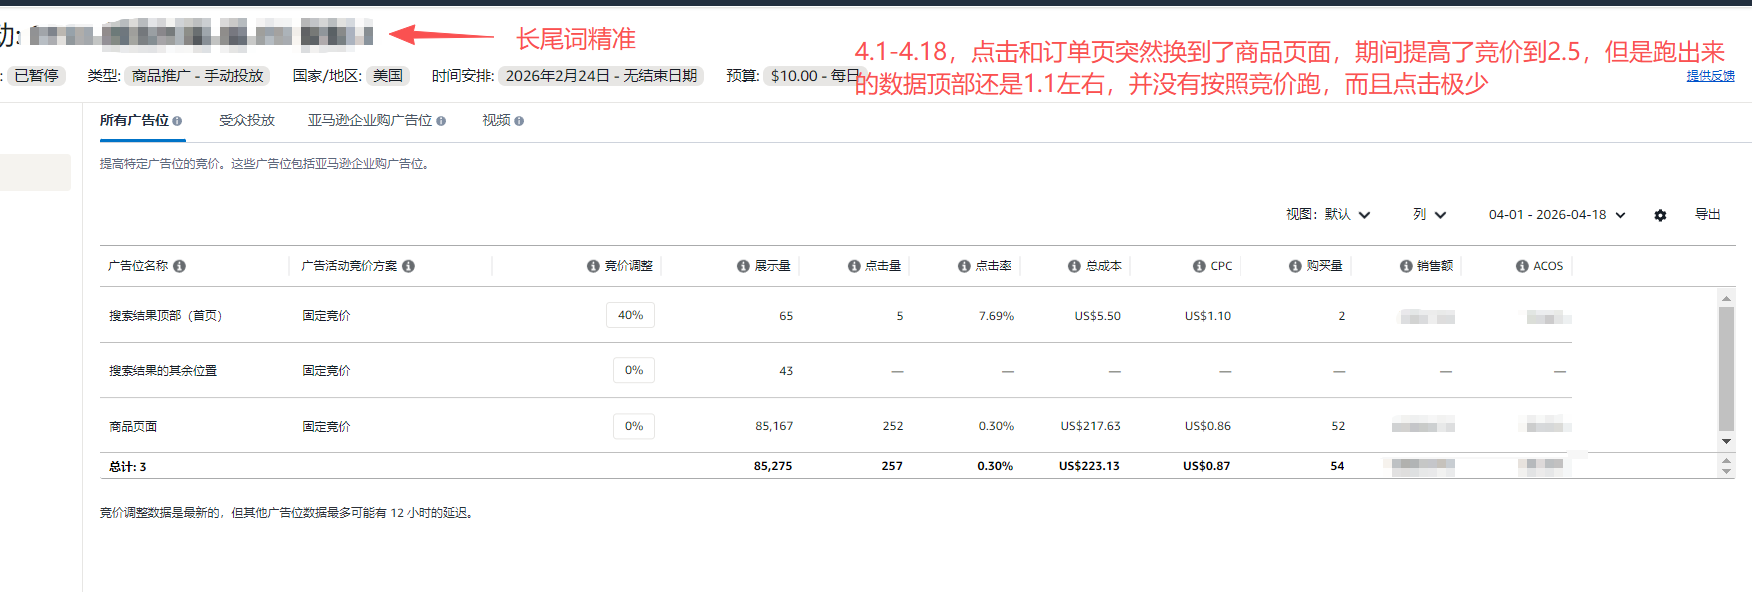The width and height of the screenshot is (1752, 592).
Task: Click info icon next to 点击率 column
Action: pos(964,266)
